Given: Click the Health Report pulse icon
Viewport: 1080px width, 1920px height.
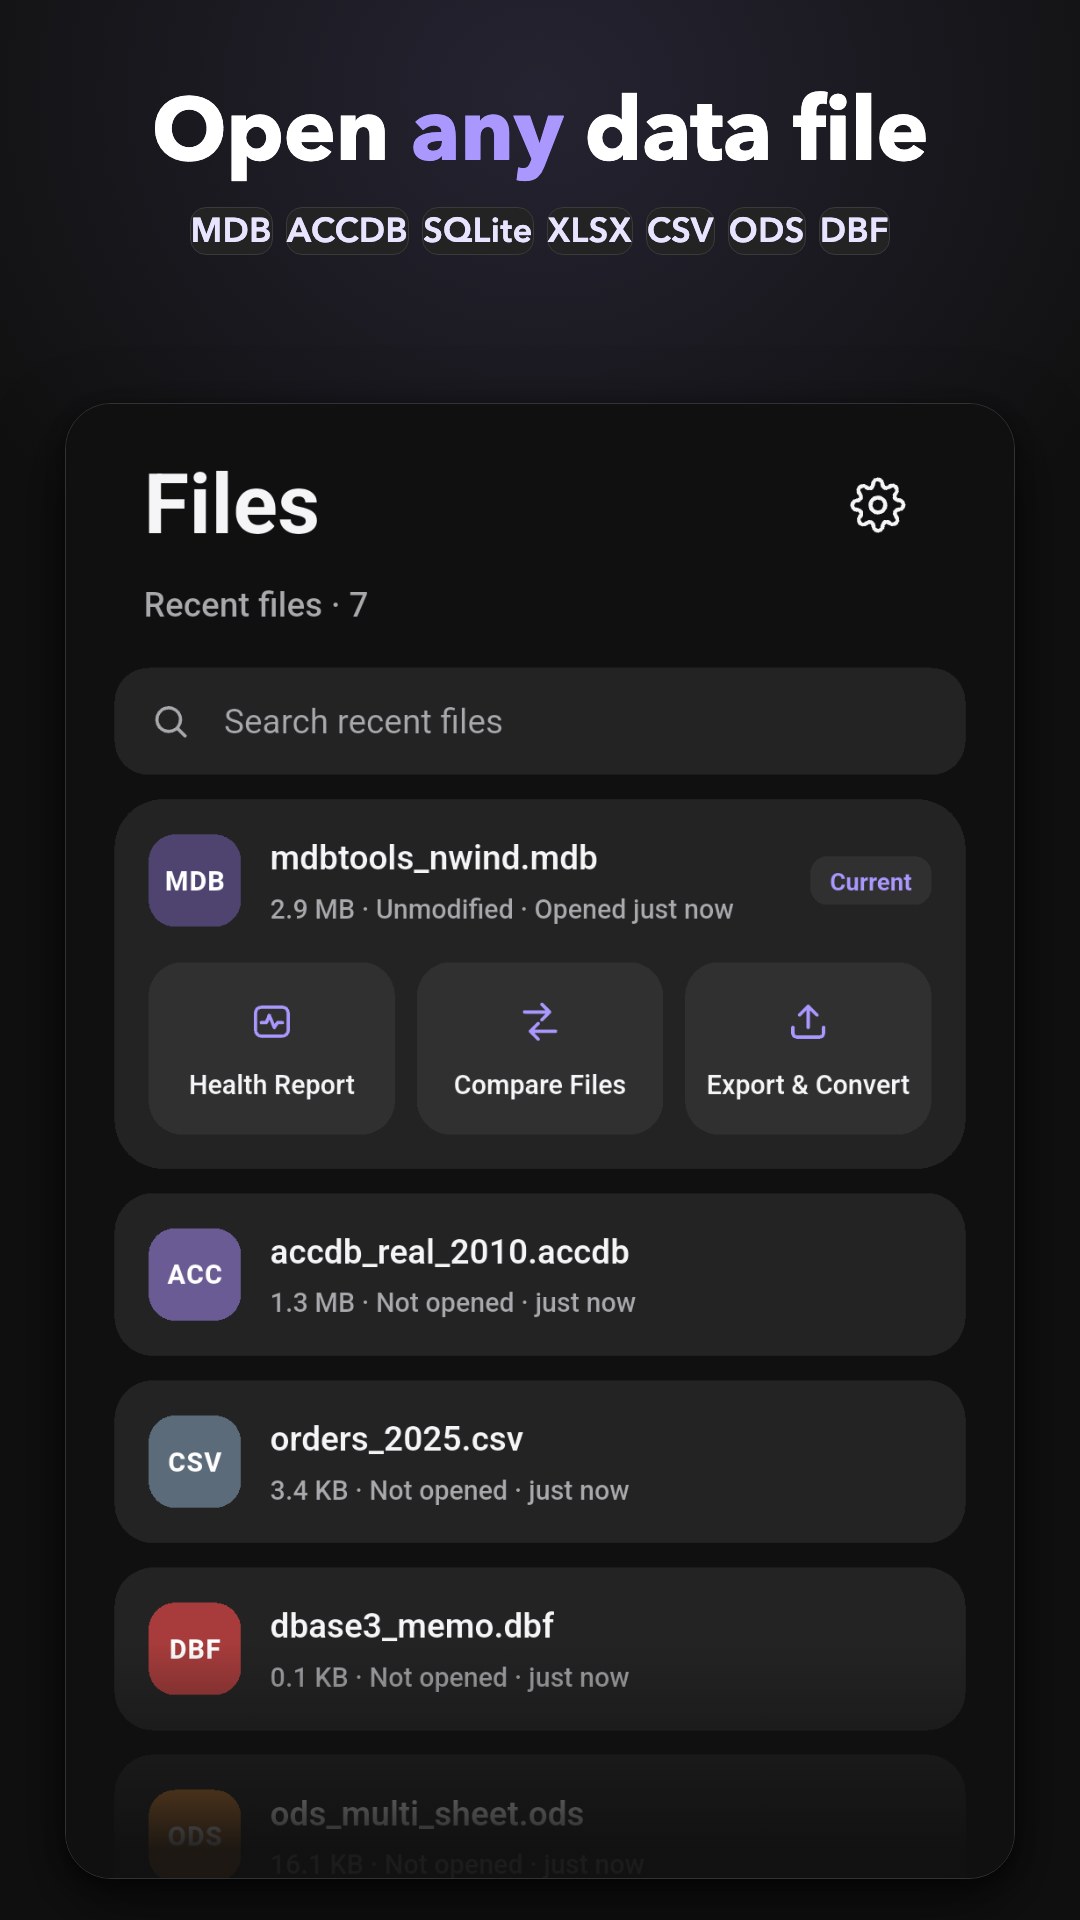Looking at the screenshot, I should point(272,1022).
